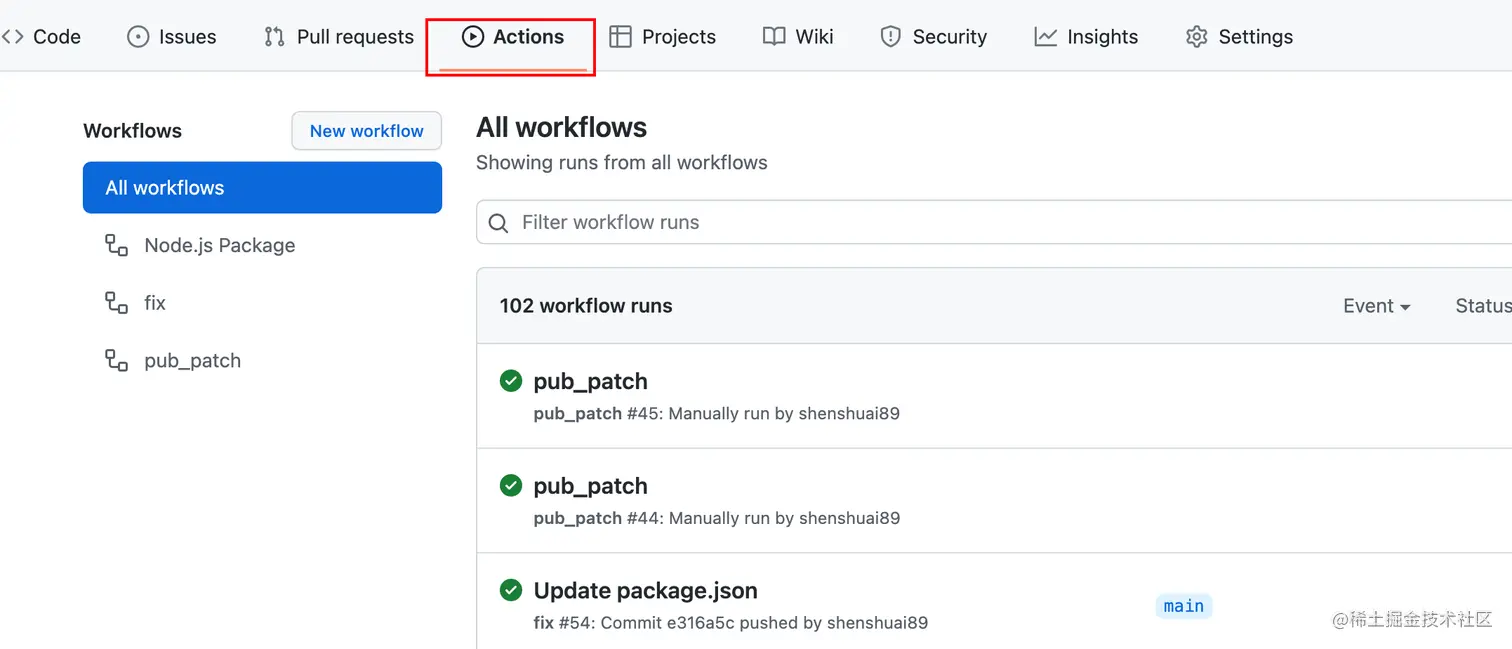Click 'Showing runs from all workflows' text
The height and width of the screenshot is (649, 1512).
[x=621, y=162]
